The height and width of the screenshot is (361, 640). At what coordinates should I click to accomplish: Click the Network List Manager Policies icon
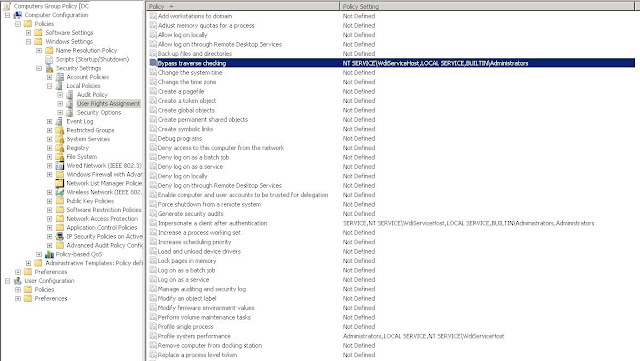coord(60,183)
